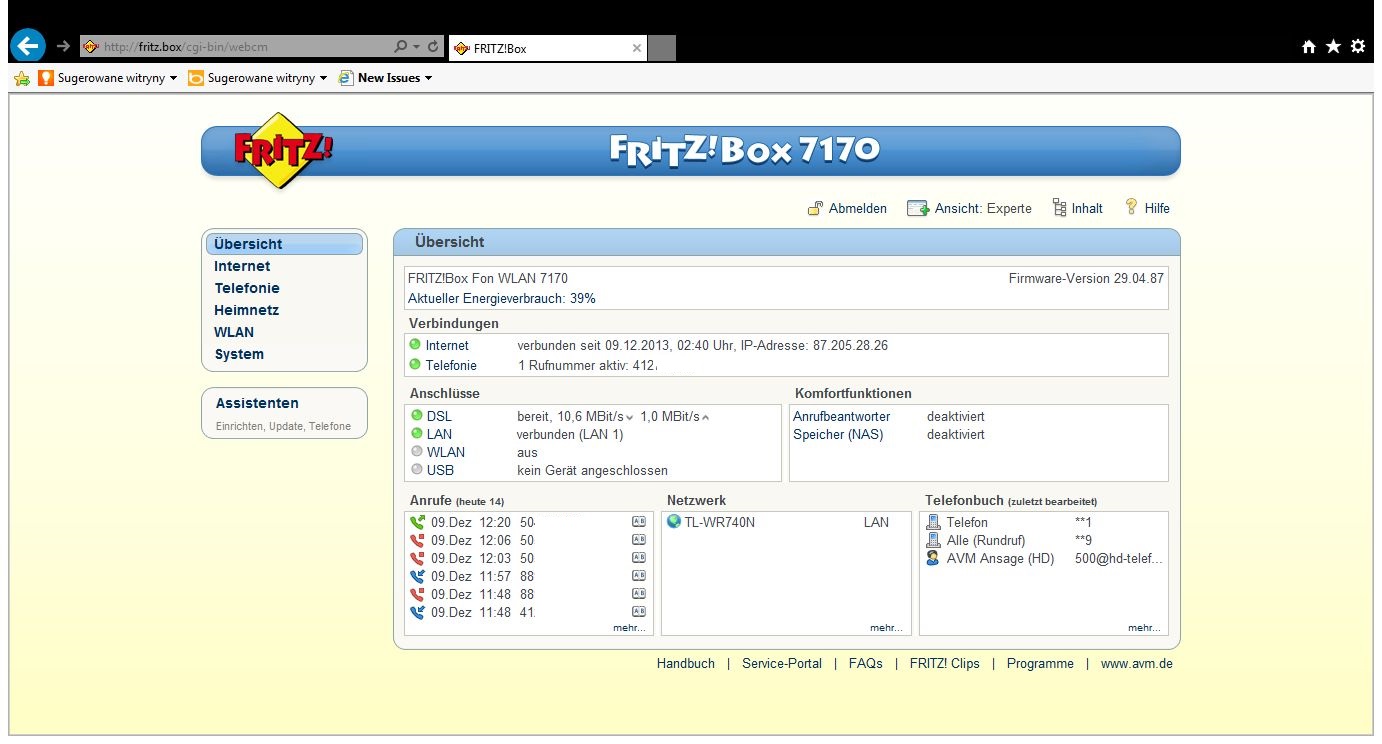The height and width of the screenshot is (744, 1382).
Task: Open the address bar search dropdown arrow
Action: click(x=416, y=46)
